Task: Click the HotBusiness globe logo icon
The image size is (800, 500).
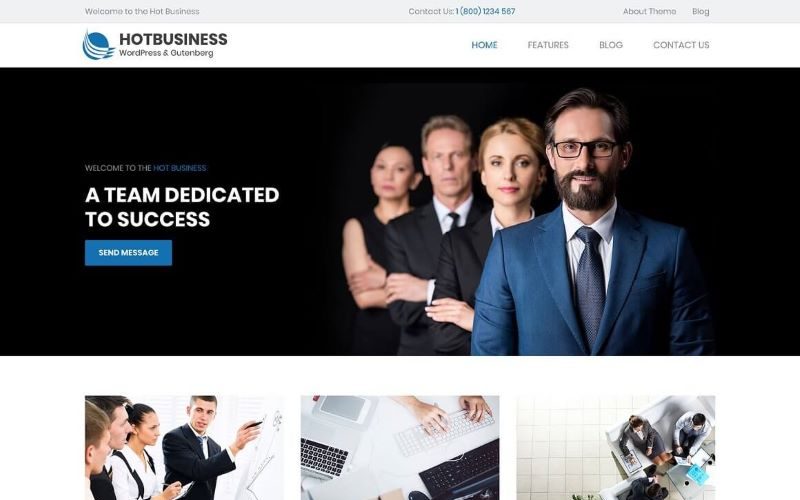Action: click(x=98, y=45)
